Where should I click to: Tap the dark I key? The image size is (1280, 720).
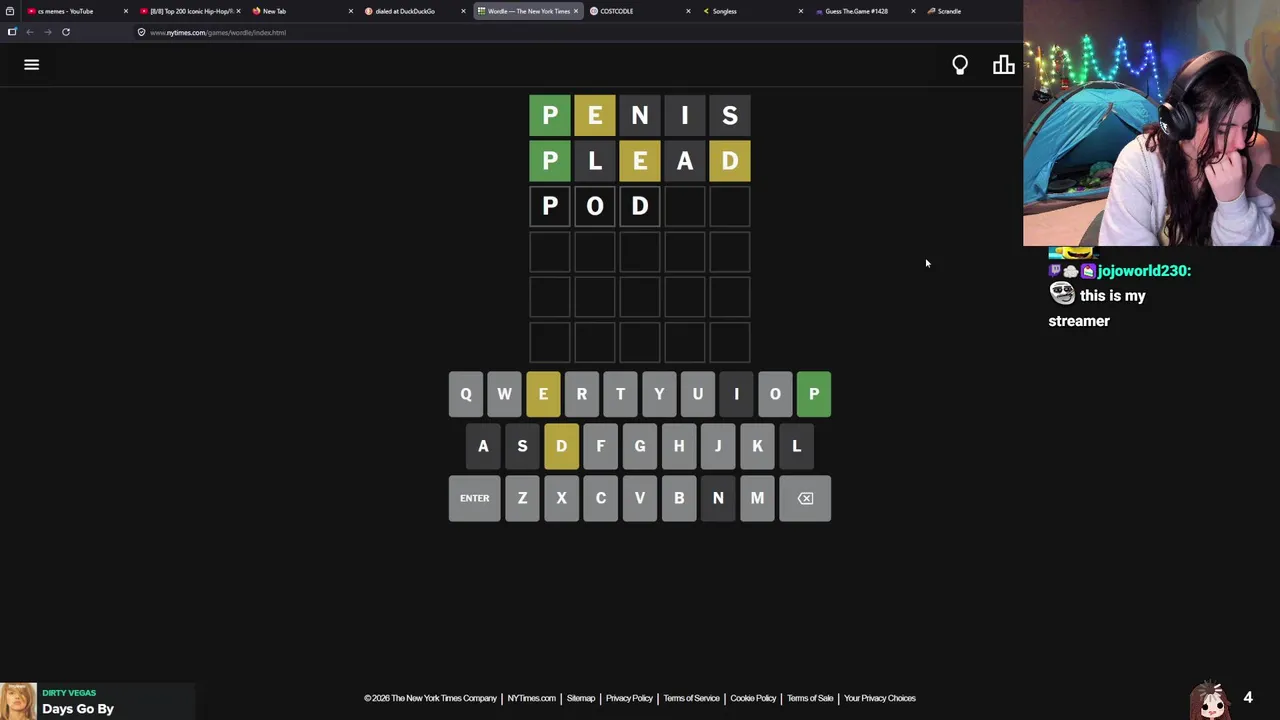pos(736,394)
